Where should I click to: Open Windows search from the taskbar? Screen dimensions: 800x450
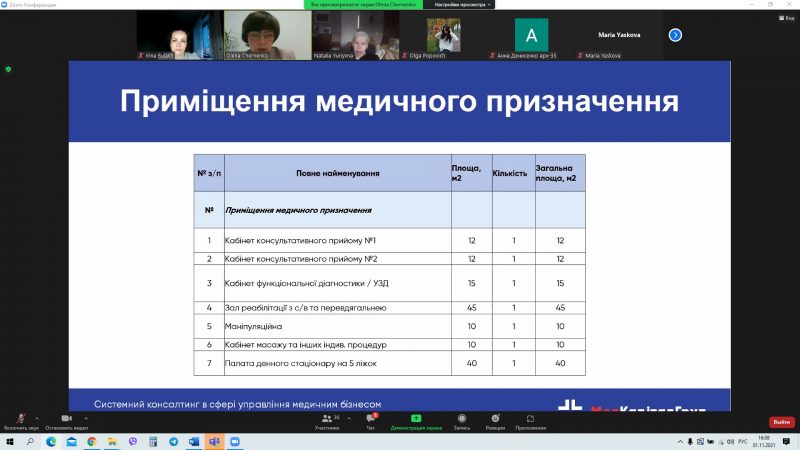coord(30,442)
